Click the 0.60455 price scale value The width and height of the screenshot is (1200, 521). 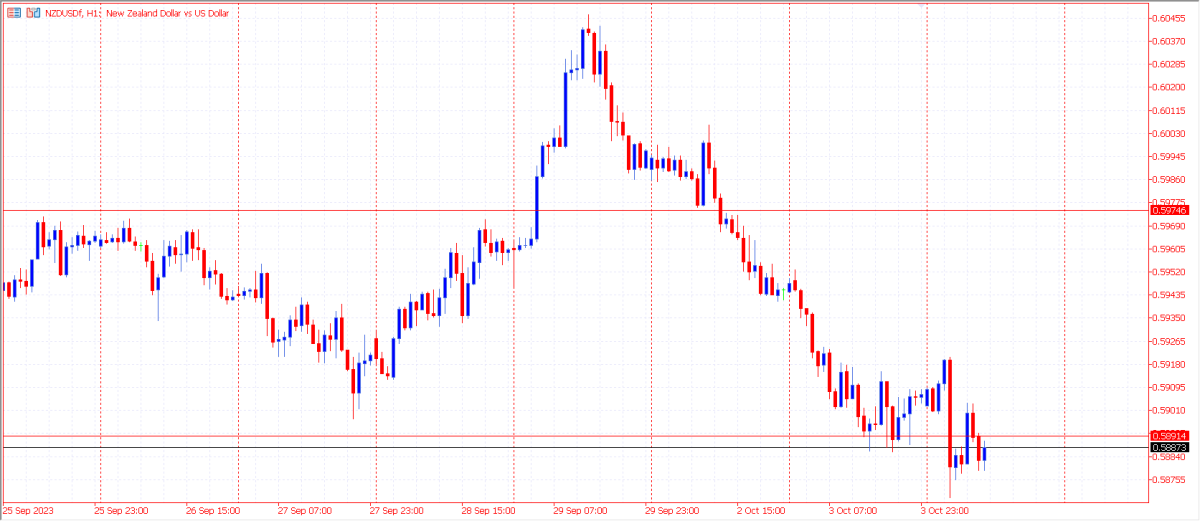[1171, 18]
